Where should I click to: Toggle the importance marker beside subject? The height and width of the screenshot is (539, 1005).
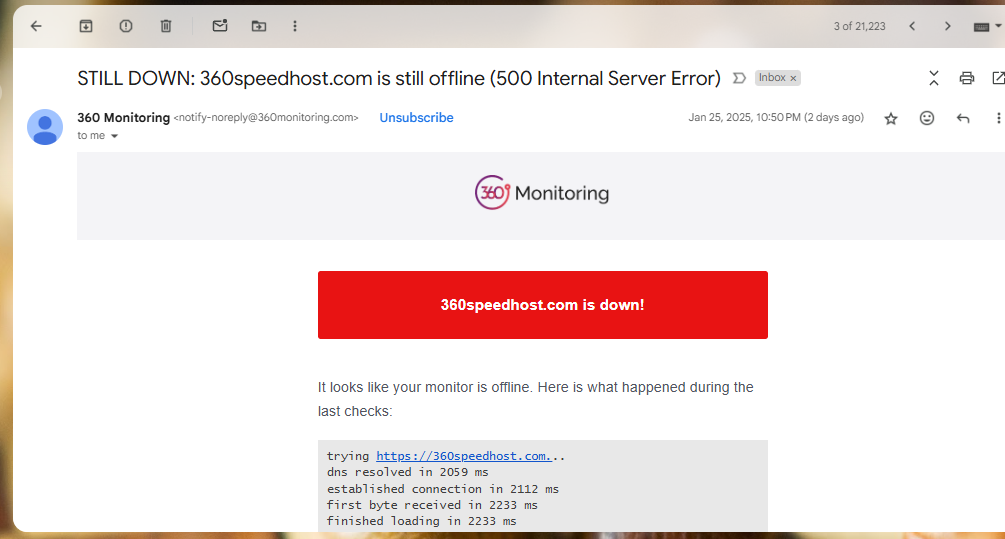coord(739,78)
